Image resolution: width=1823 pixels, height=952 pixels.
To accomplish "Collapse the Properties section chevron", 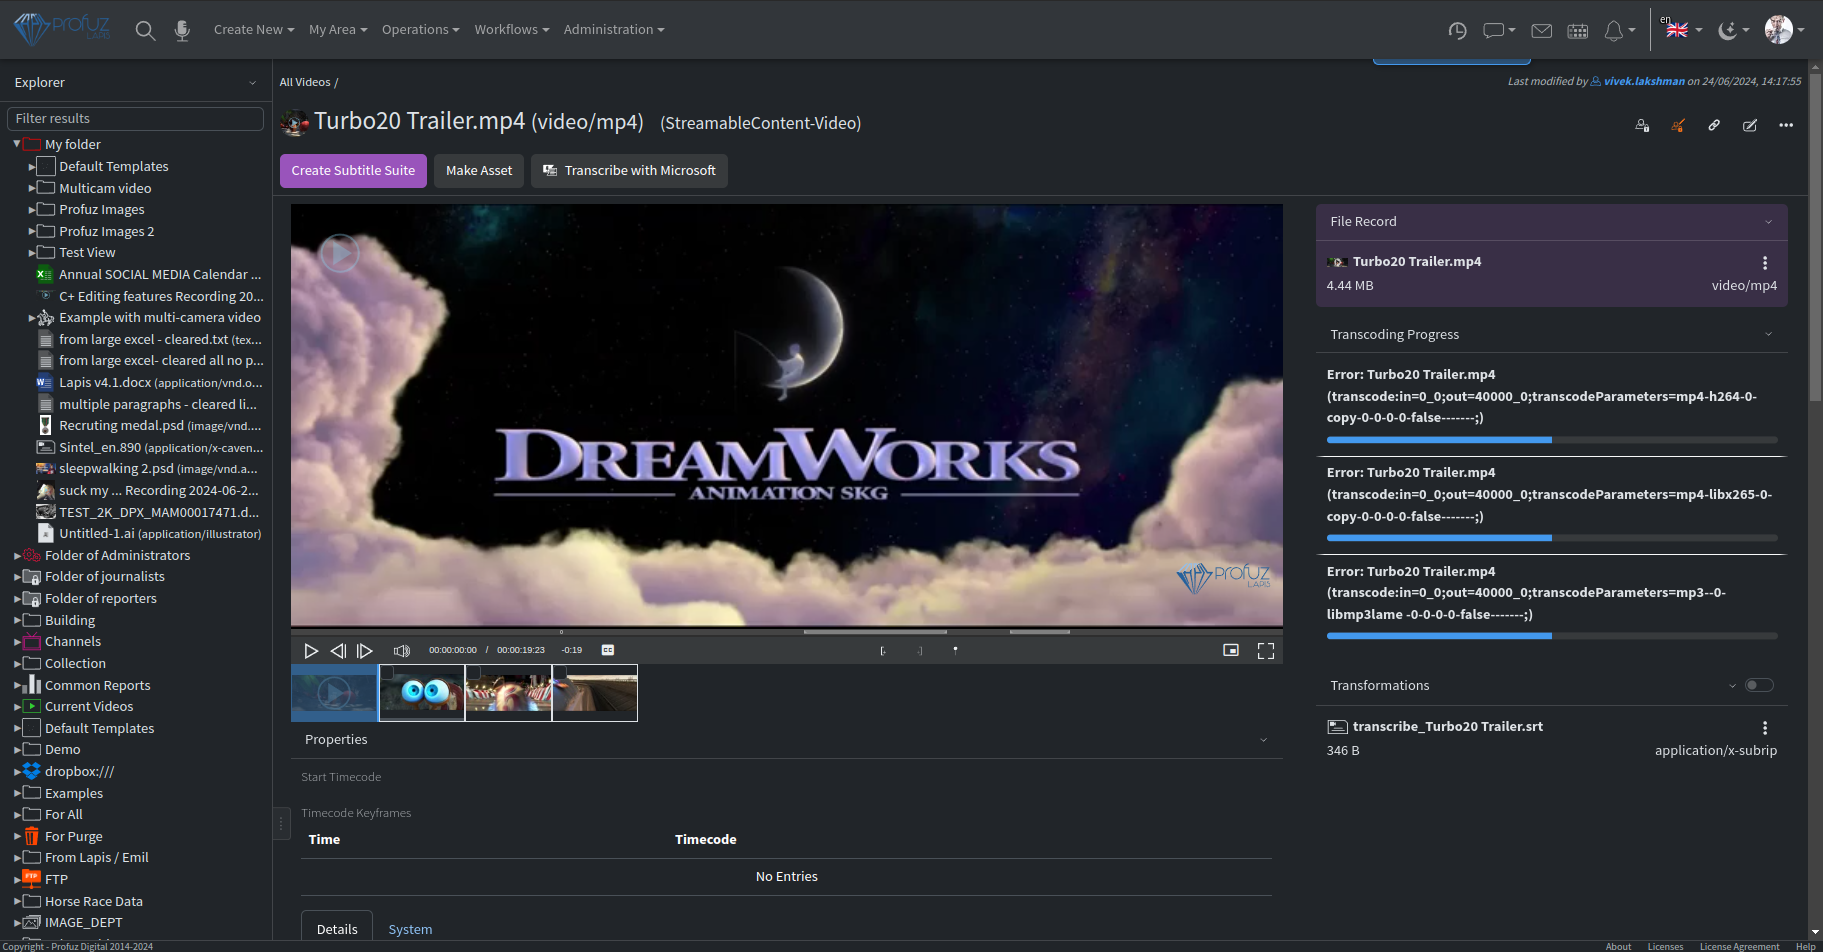I will tap(1263, 740).
